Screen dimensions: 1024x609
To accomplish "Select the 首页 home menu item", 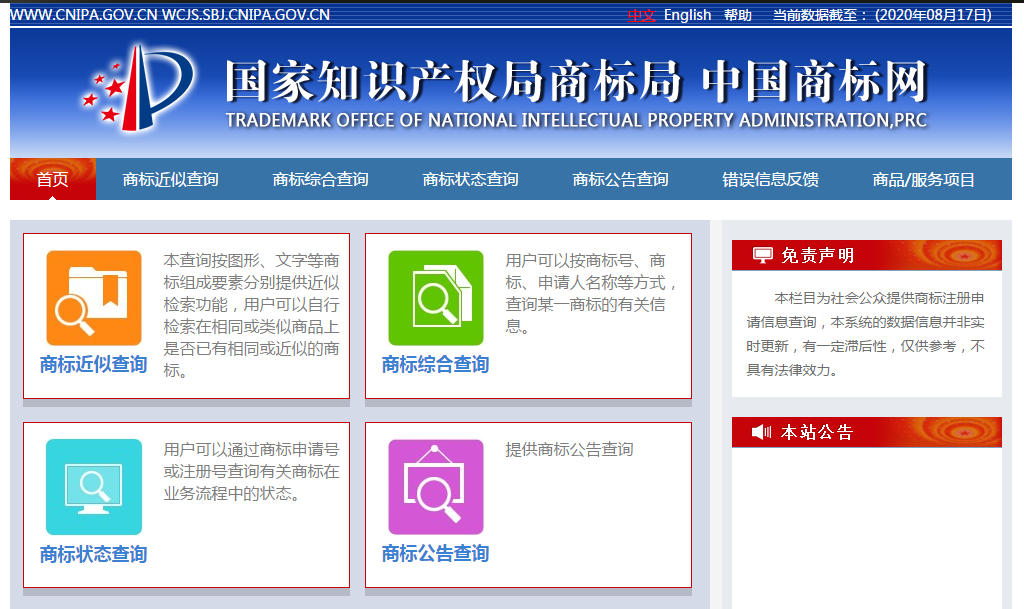I will pyautogui.click(x=52, y=179).
